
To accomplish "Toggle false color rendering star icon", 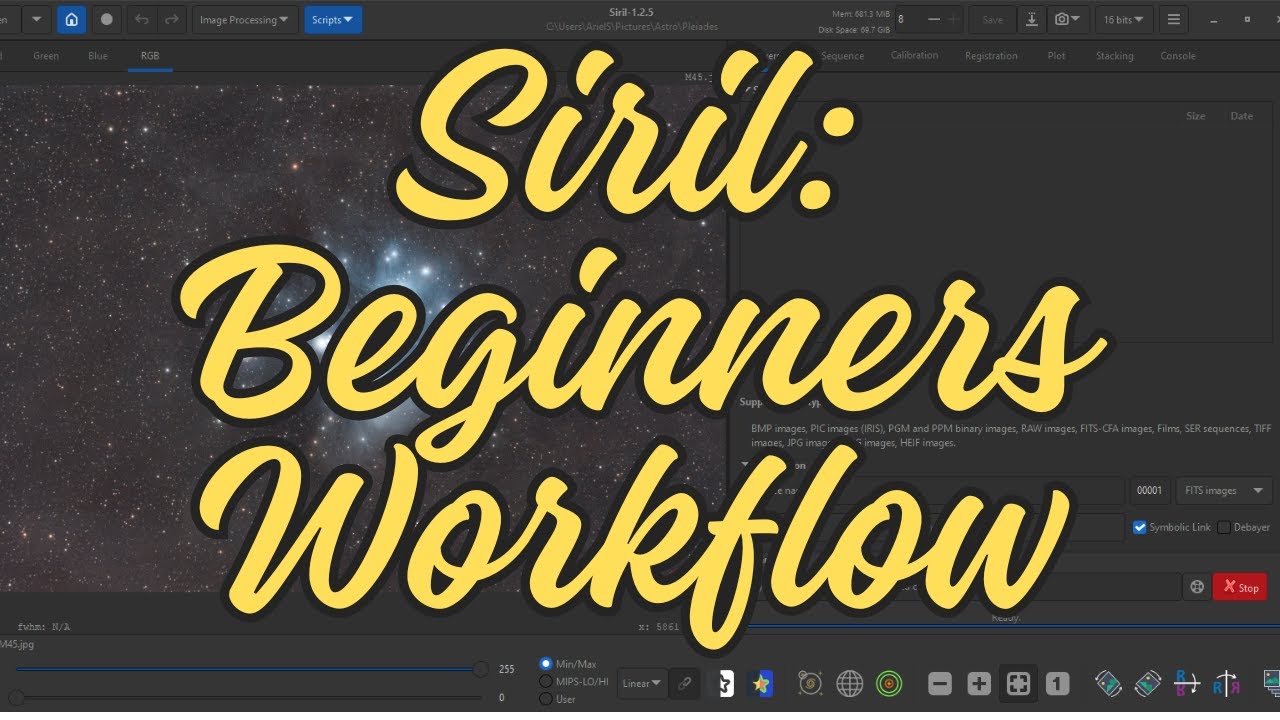I will (762, 684).
